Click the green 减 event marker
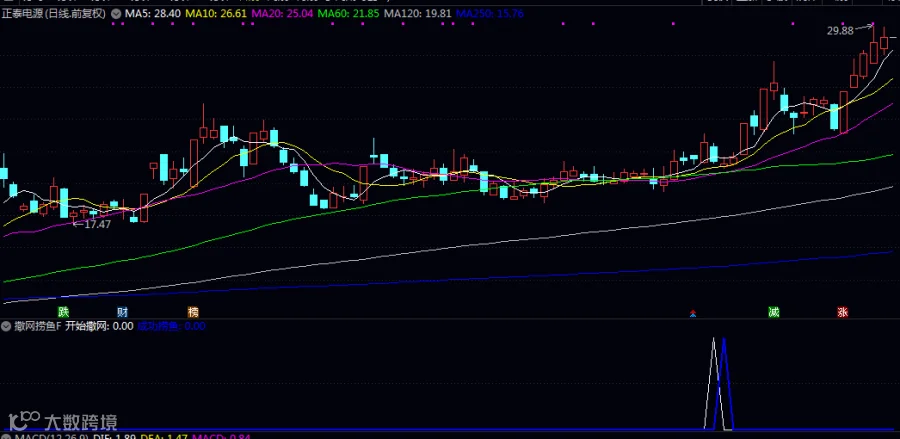Viewport: 900px width, 439px height. [x=774, y=312]
